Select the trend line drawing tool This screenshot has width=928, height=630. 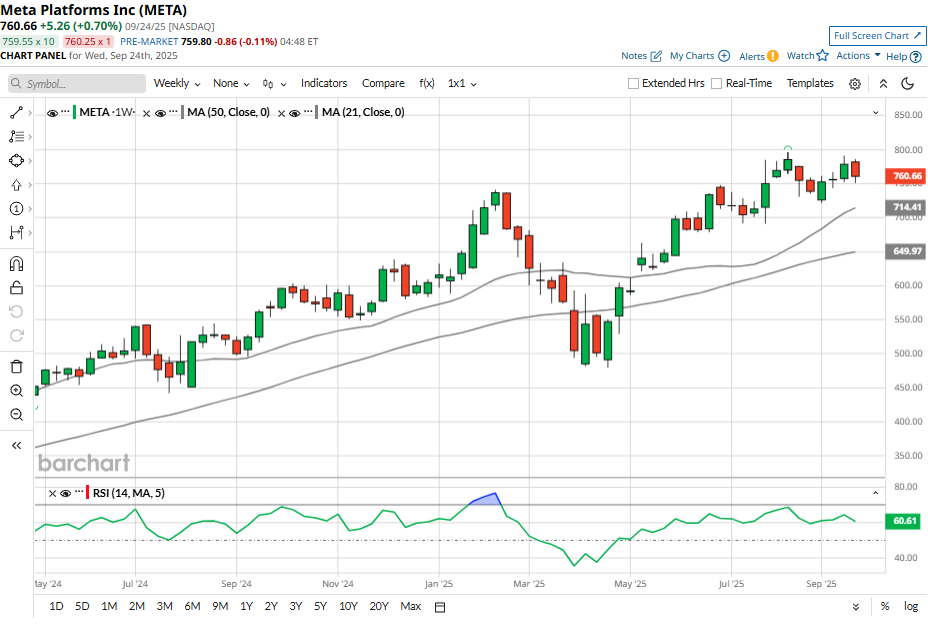coord(16,112)
